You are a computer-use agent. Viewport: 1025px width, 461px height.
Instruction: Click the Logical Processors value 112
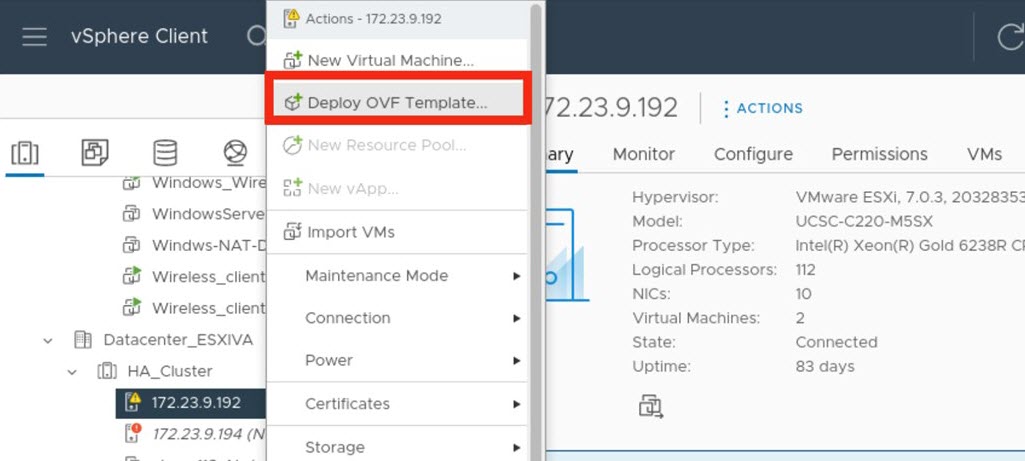805,270
